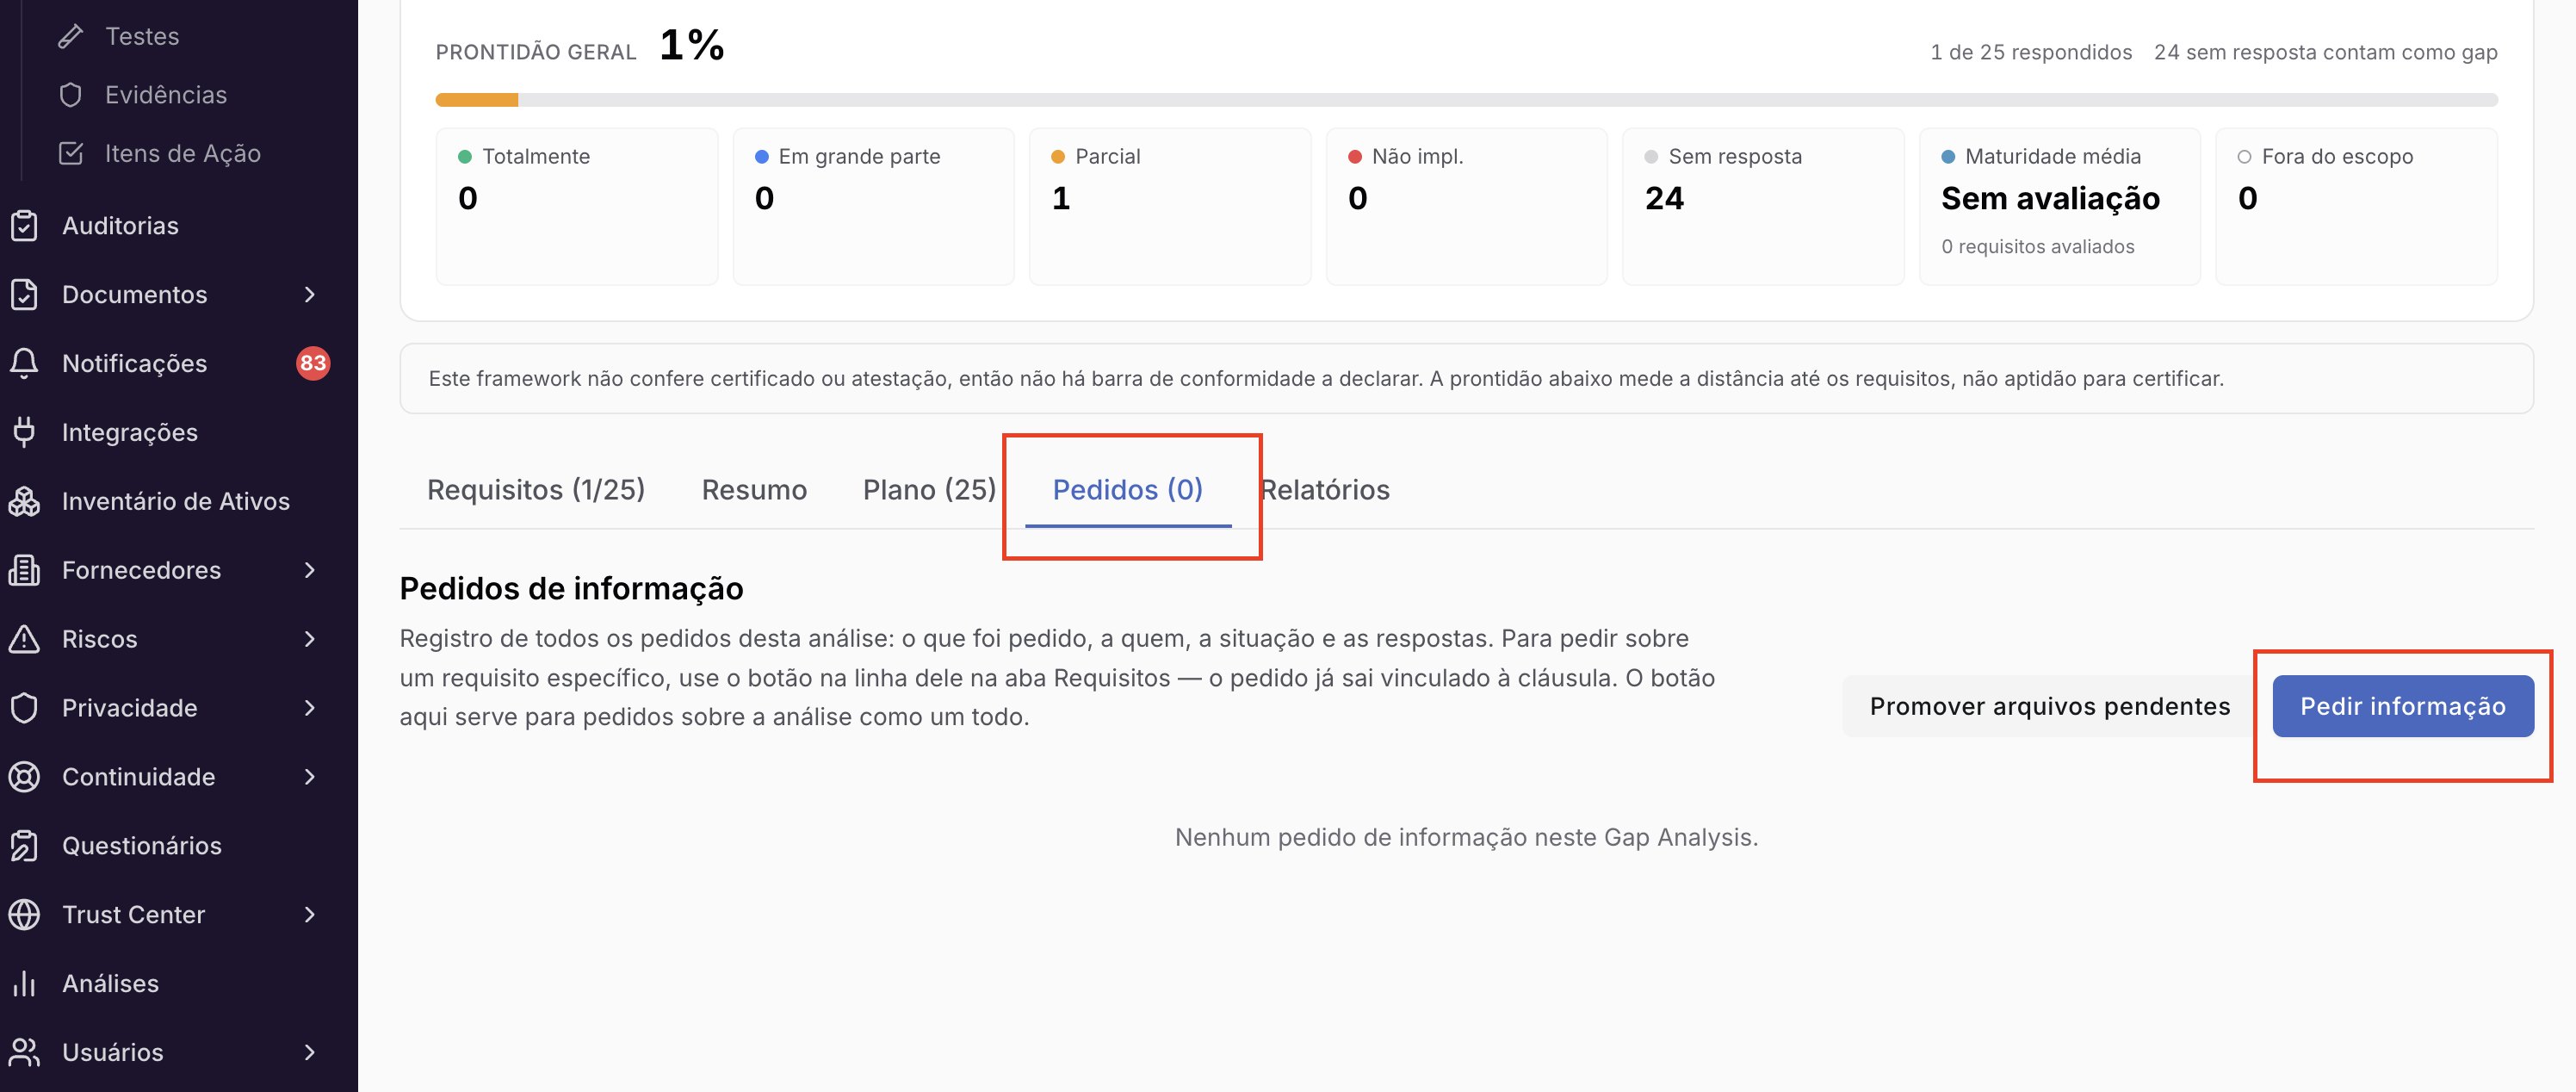This screenshot has width=2576, height=1092.
Task: Click the Usuários people icon
Action: click(x=24, y=1052)
